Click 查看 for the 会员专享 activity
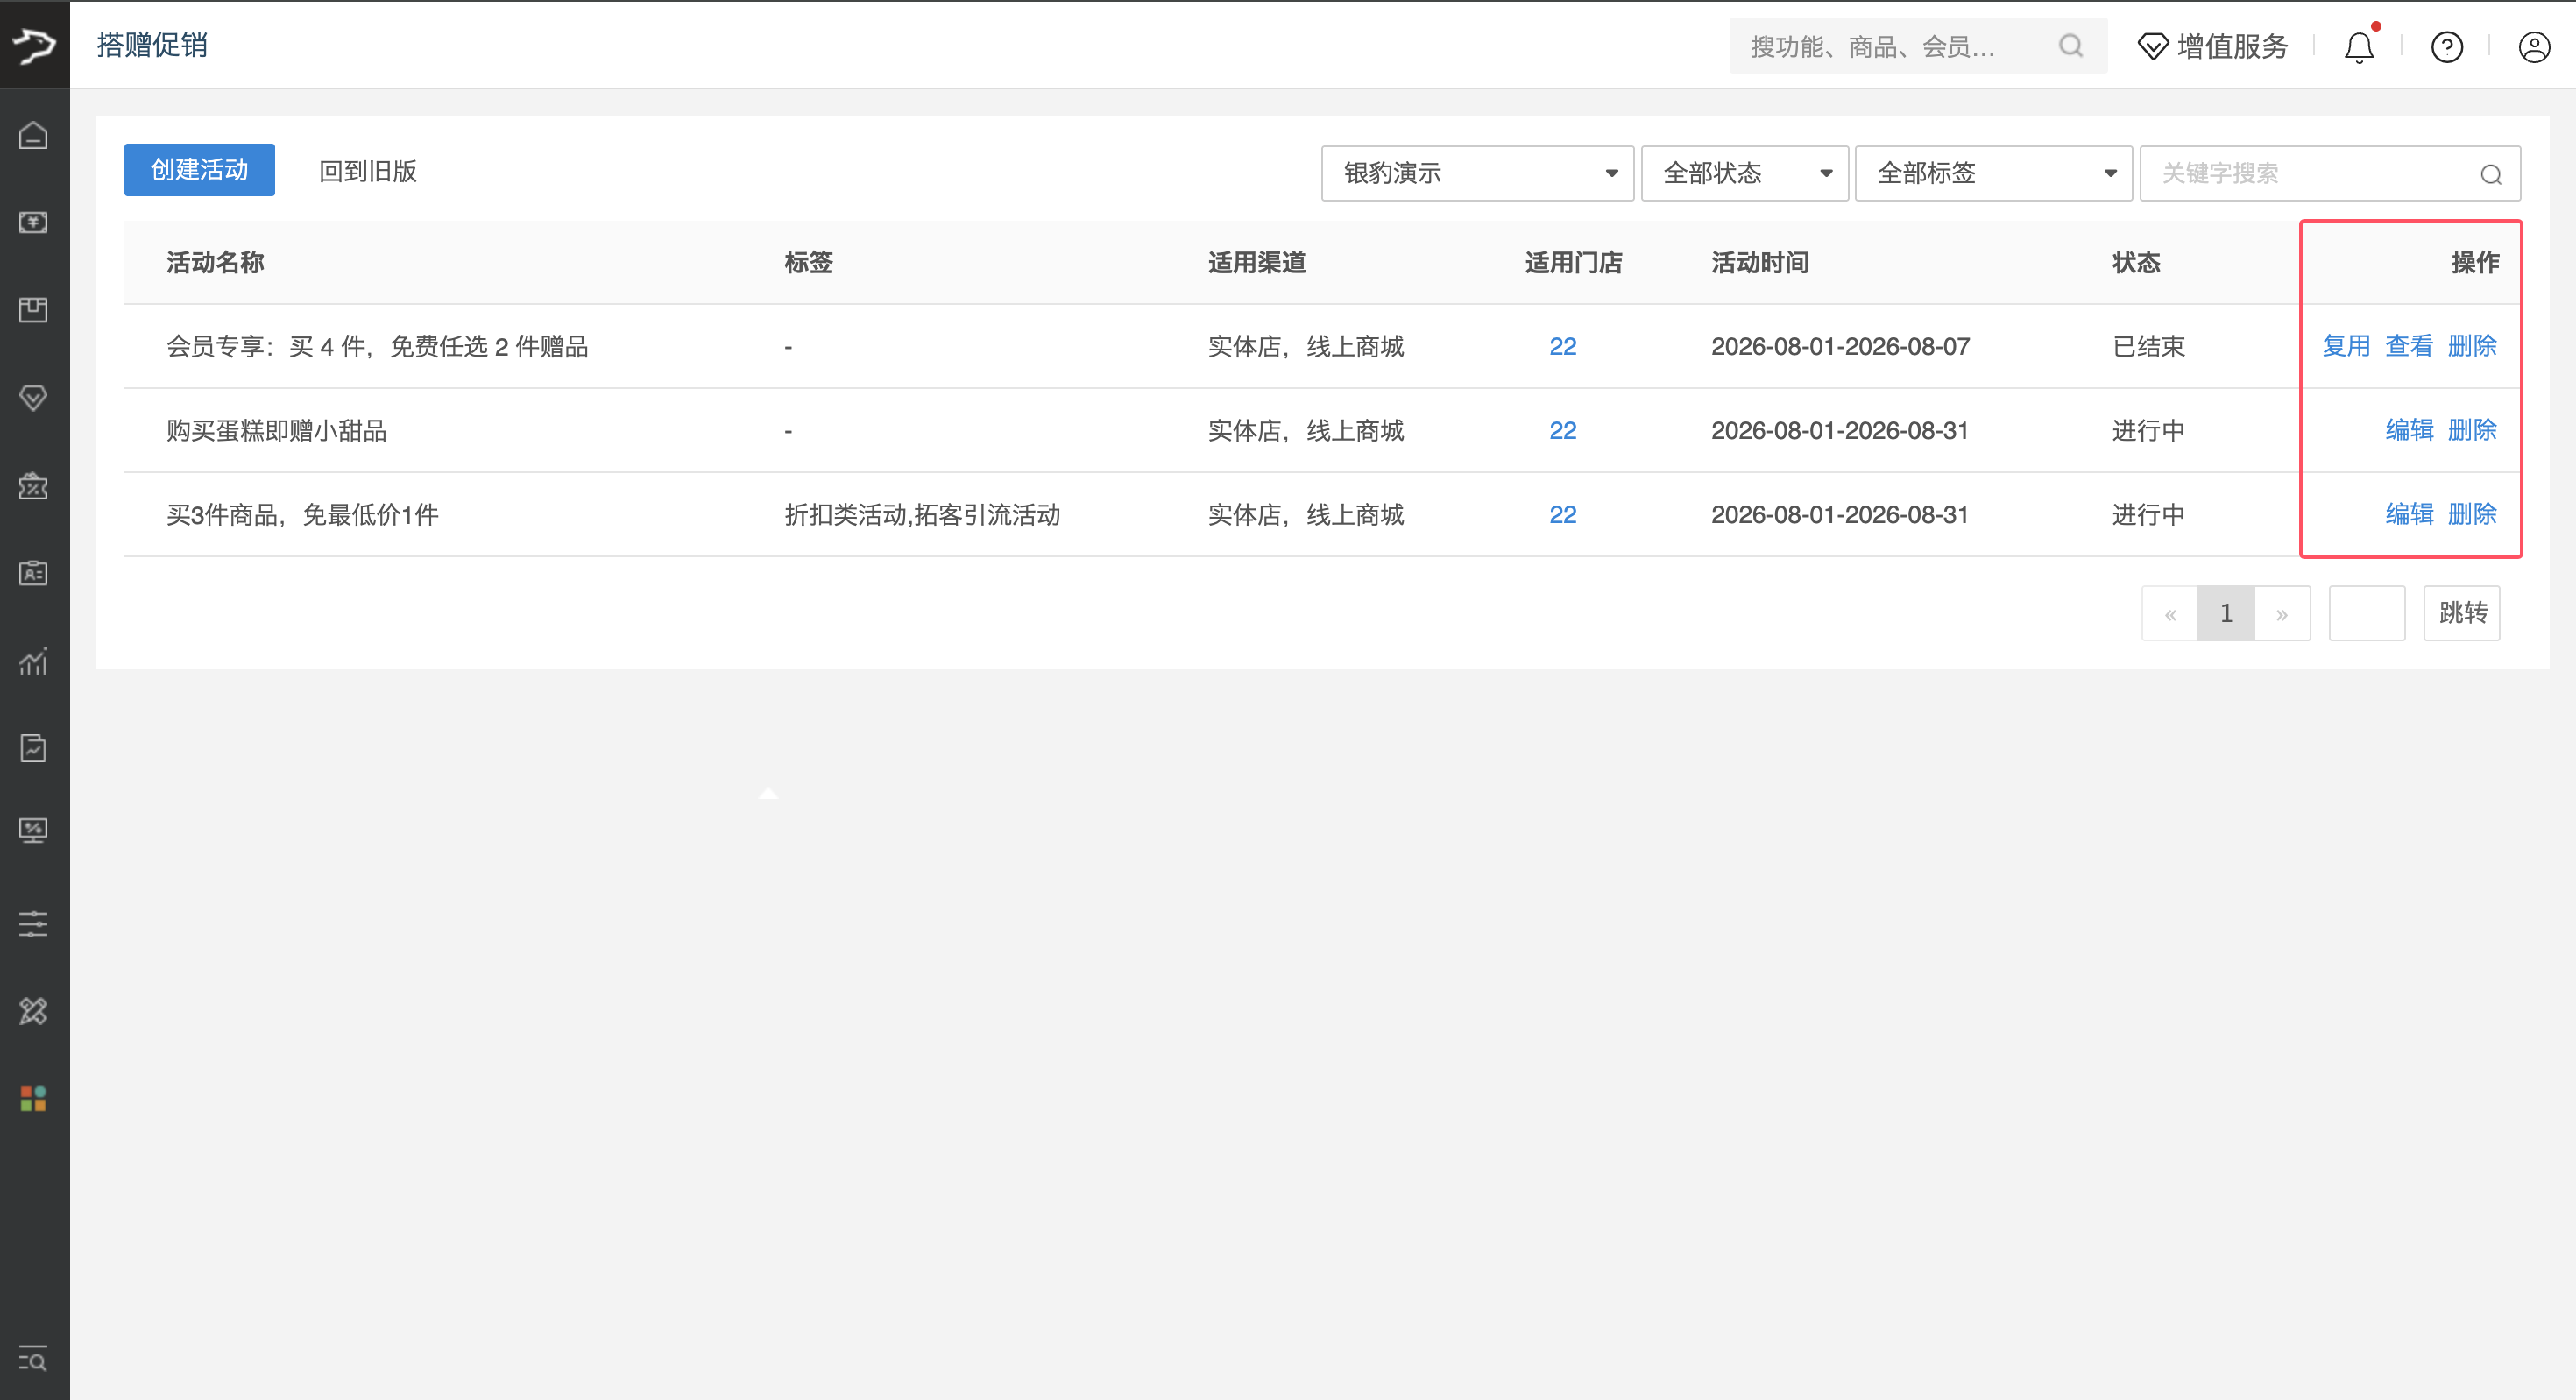This screenshot has width=2576, height=1400. pos(2409,346)
